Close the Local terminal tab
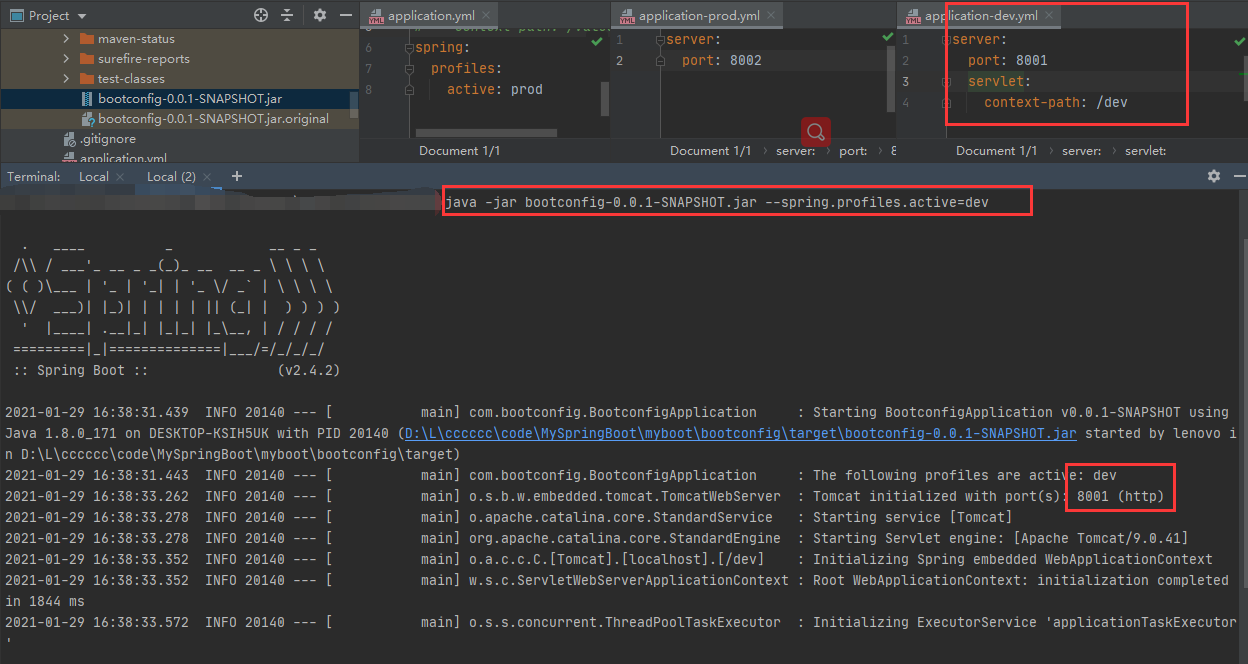The width and height of the screenshot is (1248, 664). tap(119, 176)
